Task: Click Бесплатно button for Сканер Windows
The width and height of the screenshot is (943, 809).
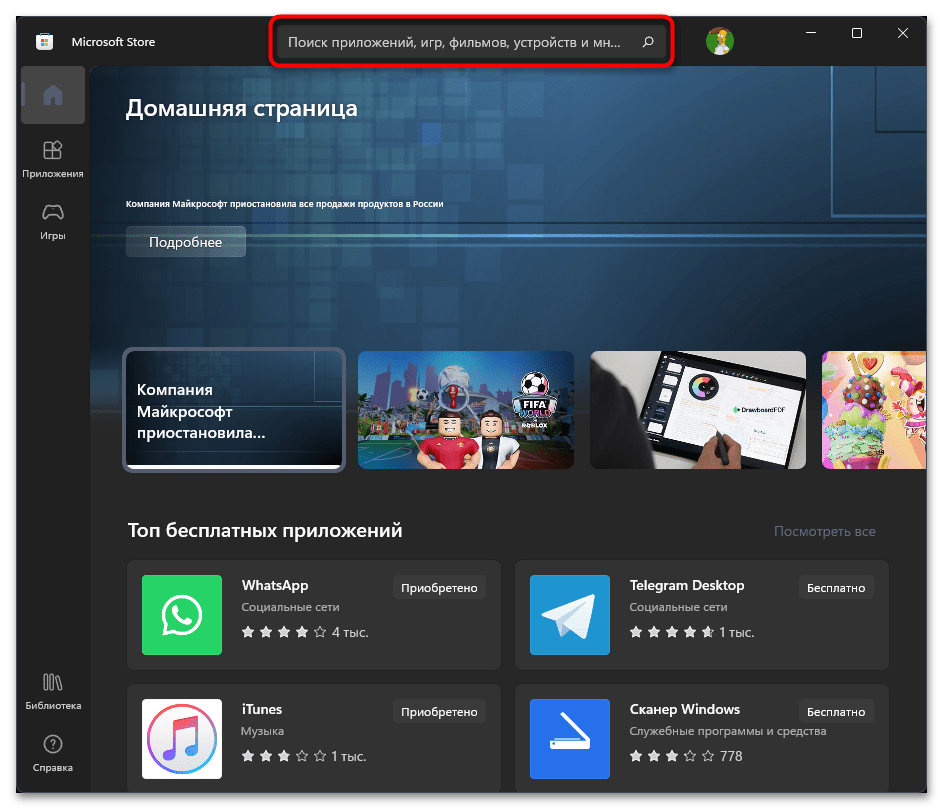Action: click(835, 712)
